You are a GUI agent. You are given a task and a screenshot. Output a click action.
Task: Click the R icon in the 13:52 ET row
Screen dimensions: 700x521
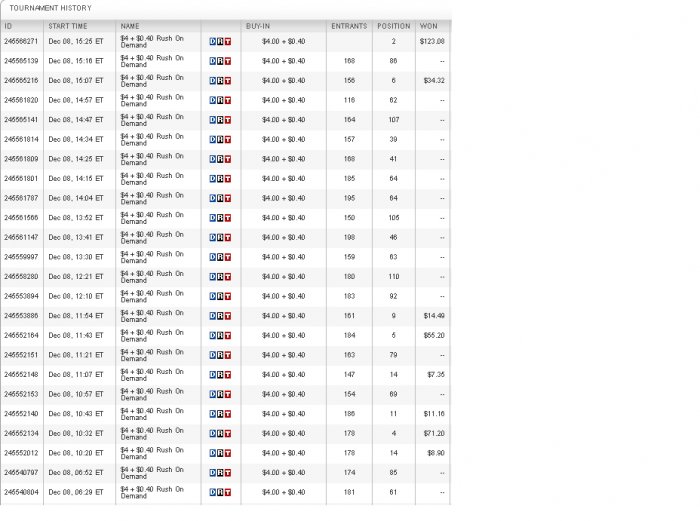pos(220,218)
